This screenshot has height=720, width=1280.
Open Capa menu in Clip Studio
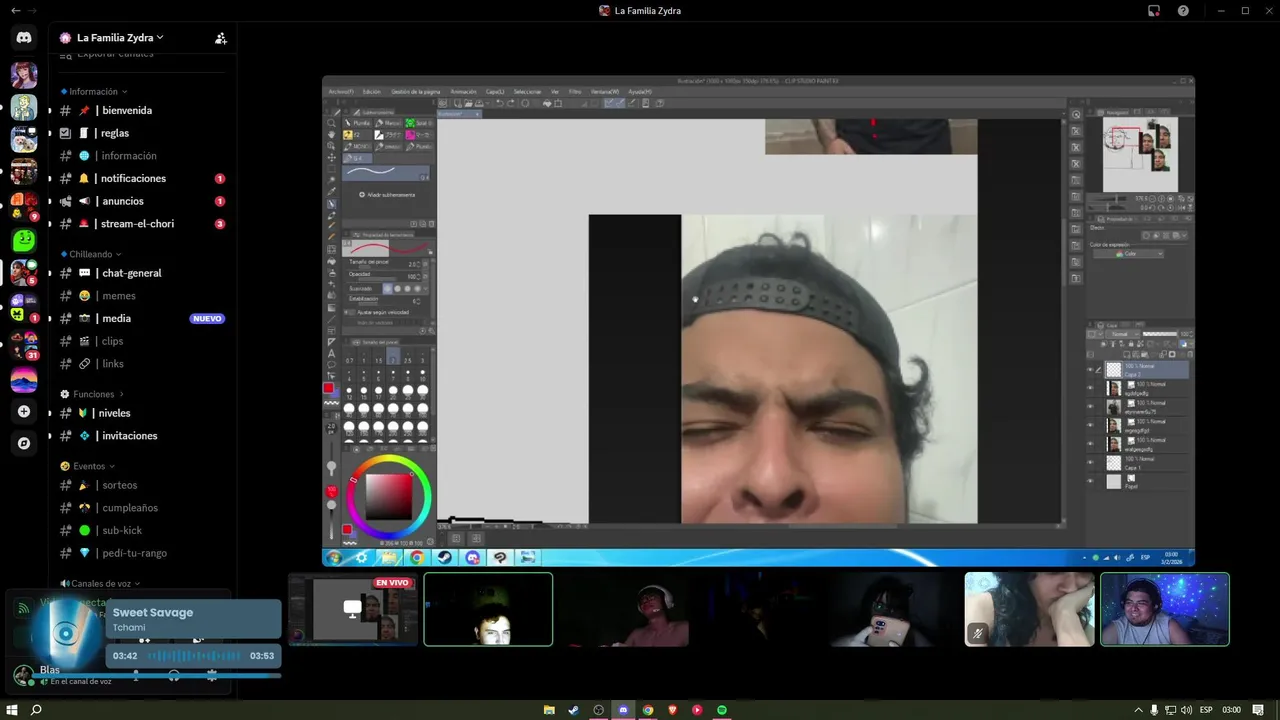pyautogui.click(x=495, y=91)
